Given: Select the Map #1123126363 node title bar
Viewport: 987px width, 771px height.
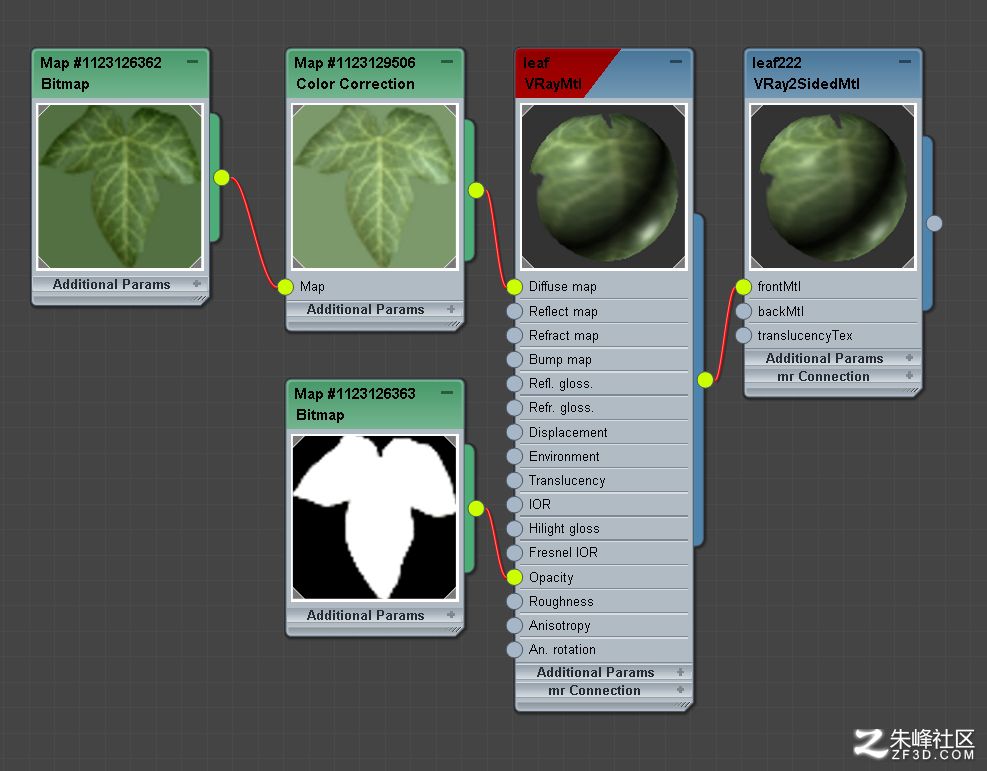Looking at the screenshot, I should 375,404.
